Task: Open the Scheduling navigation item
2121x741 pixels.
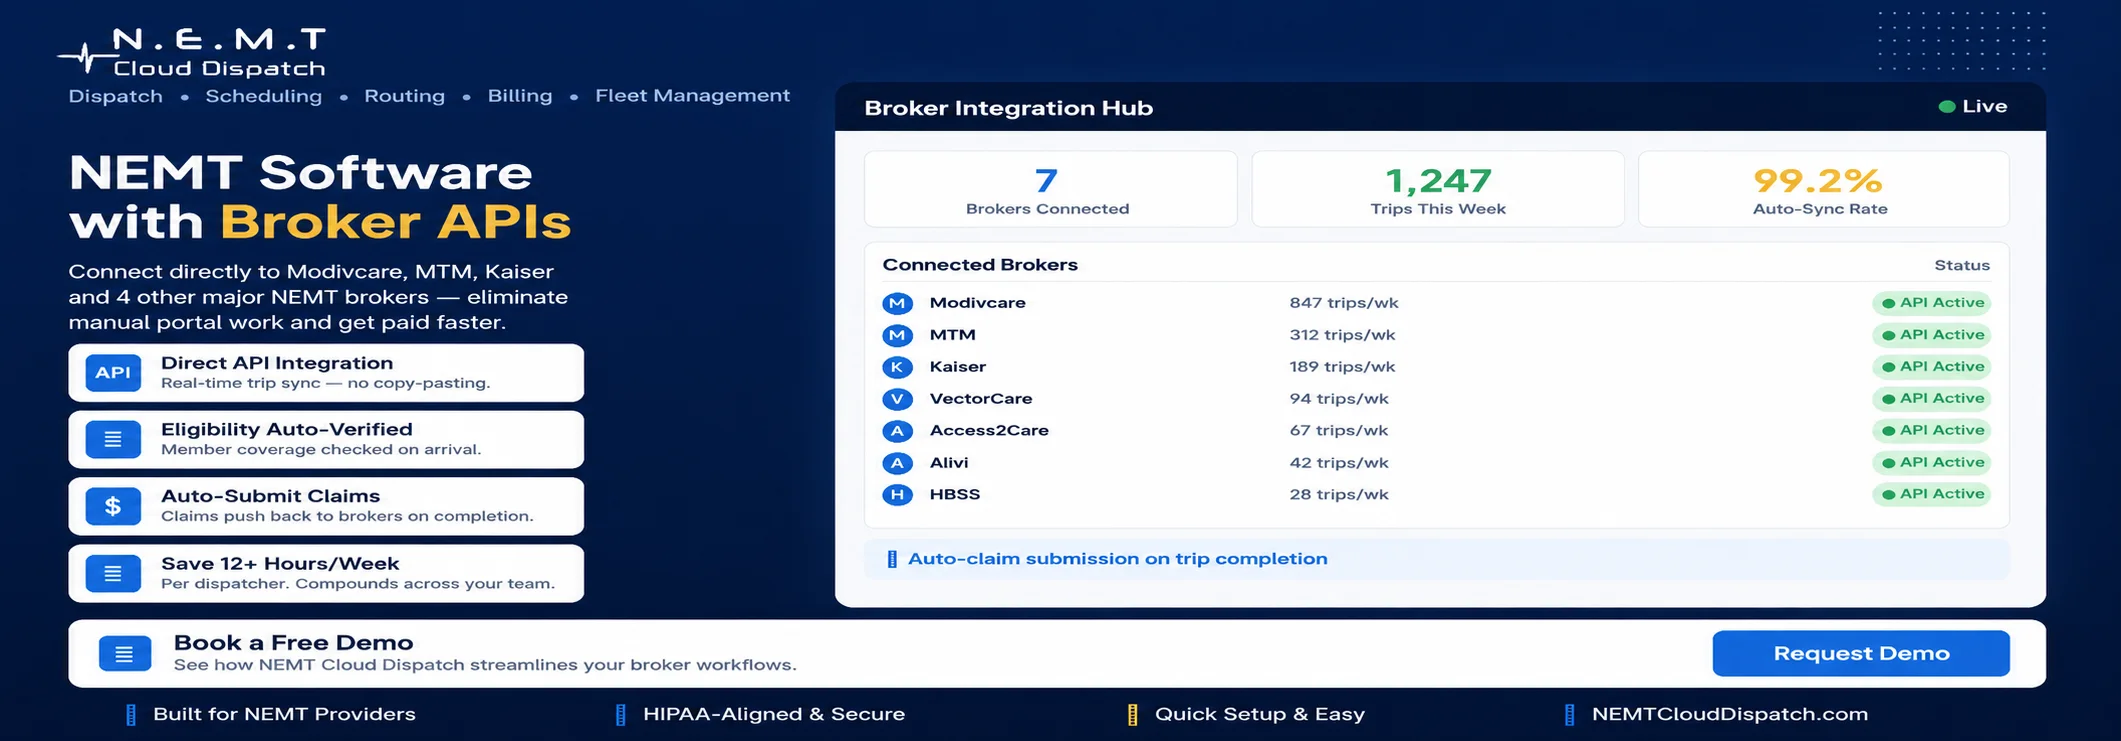Action: [264, 96]
